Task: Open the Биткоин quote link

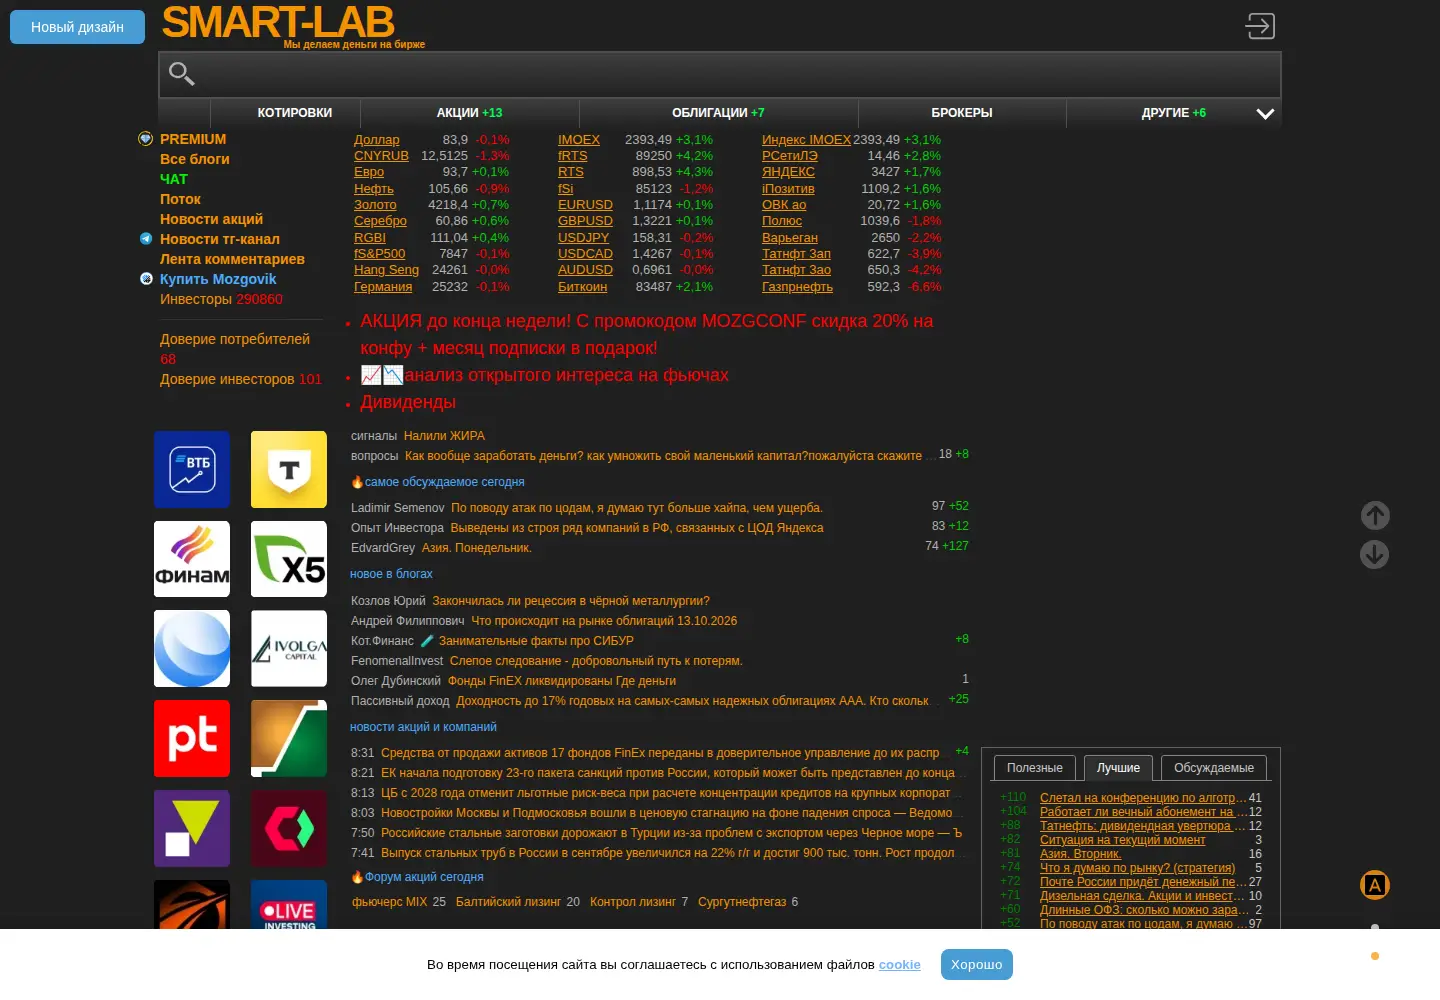Action: 583,287
